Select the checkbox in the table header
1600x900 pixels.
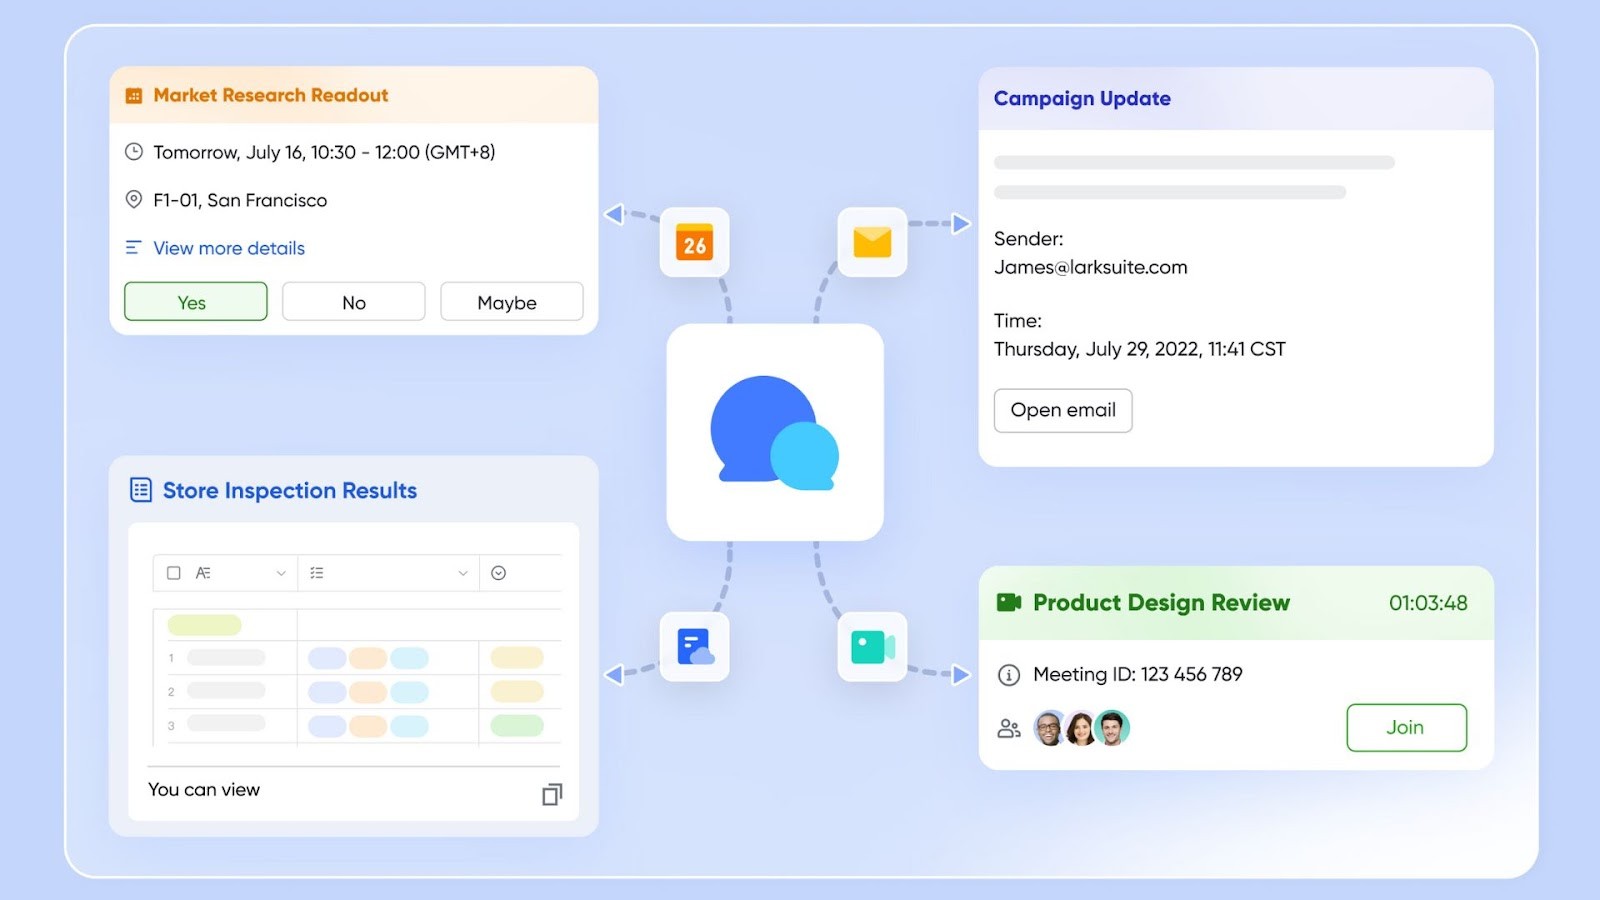click(x=172, y=572)
